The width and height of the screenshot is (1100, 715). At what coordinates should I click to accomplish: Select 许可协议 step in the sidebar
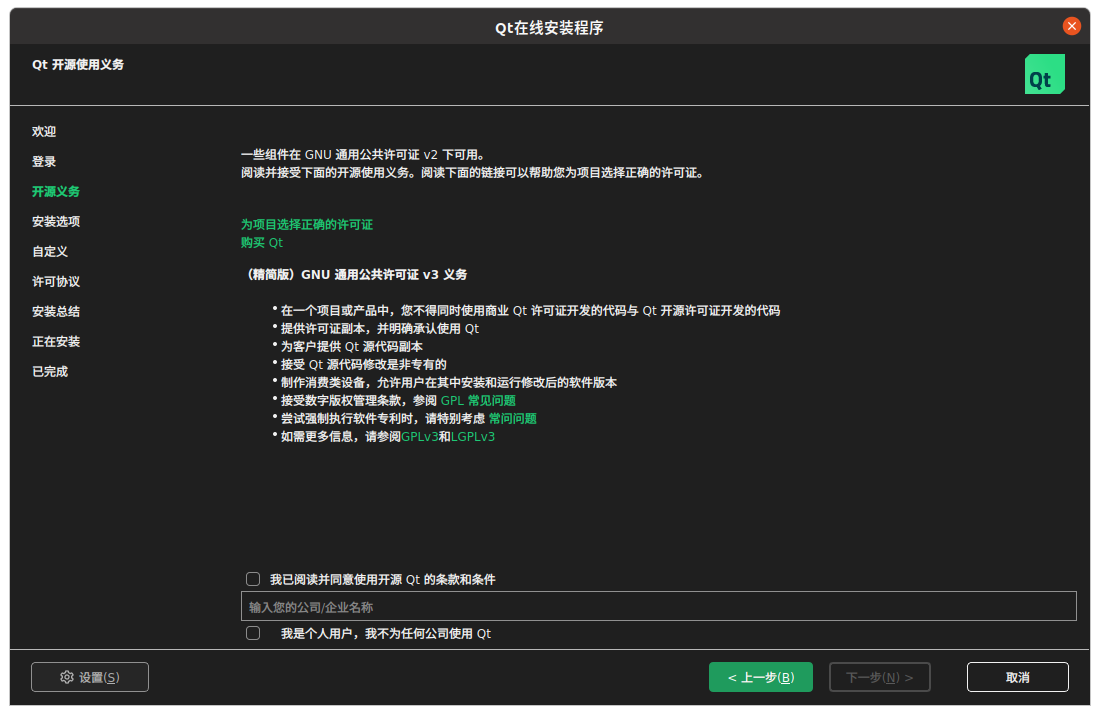(55, 281)
